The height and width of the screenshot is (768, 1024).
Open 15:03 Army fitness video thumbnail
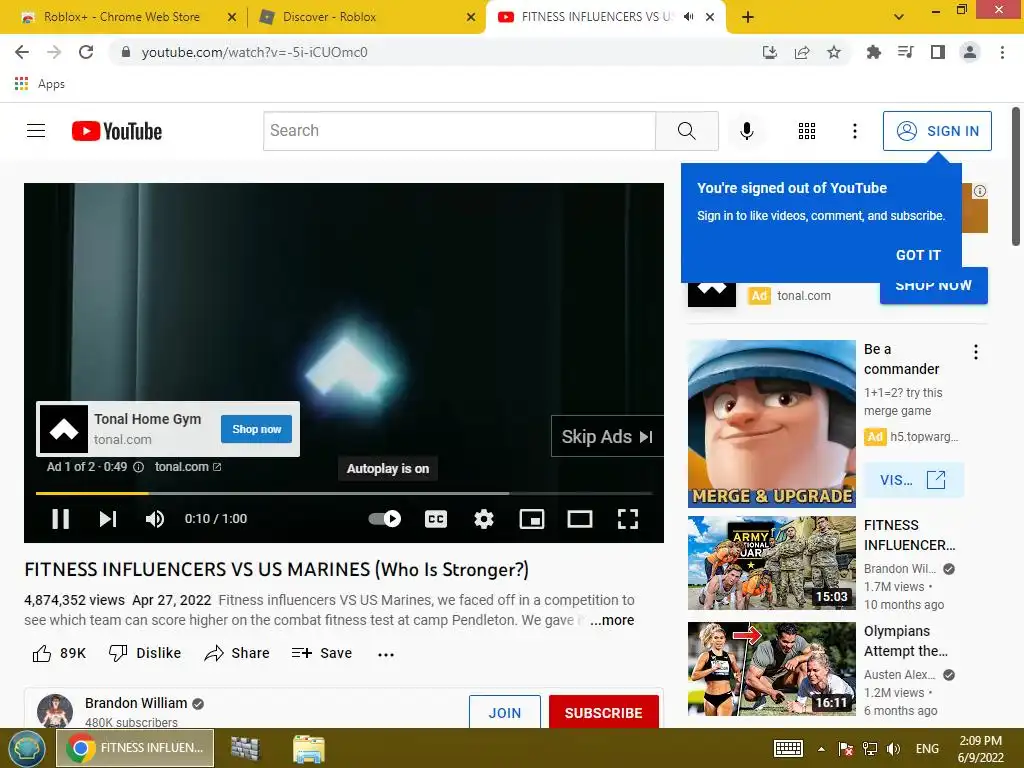coord(771,563)
